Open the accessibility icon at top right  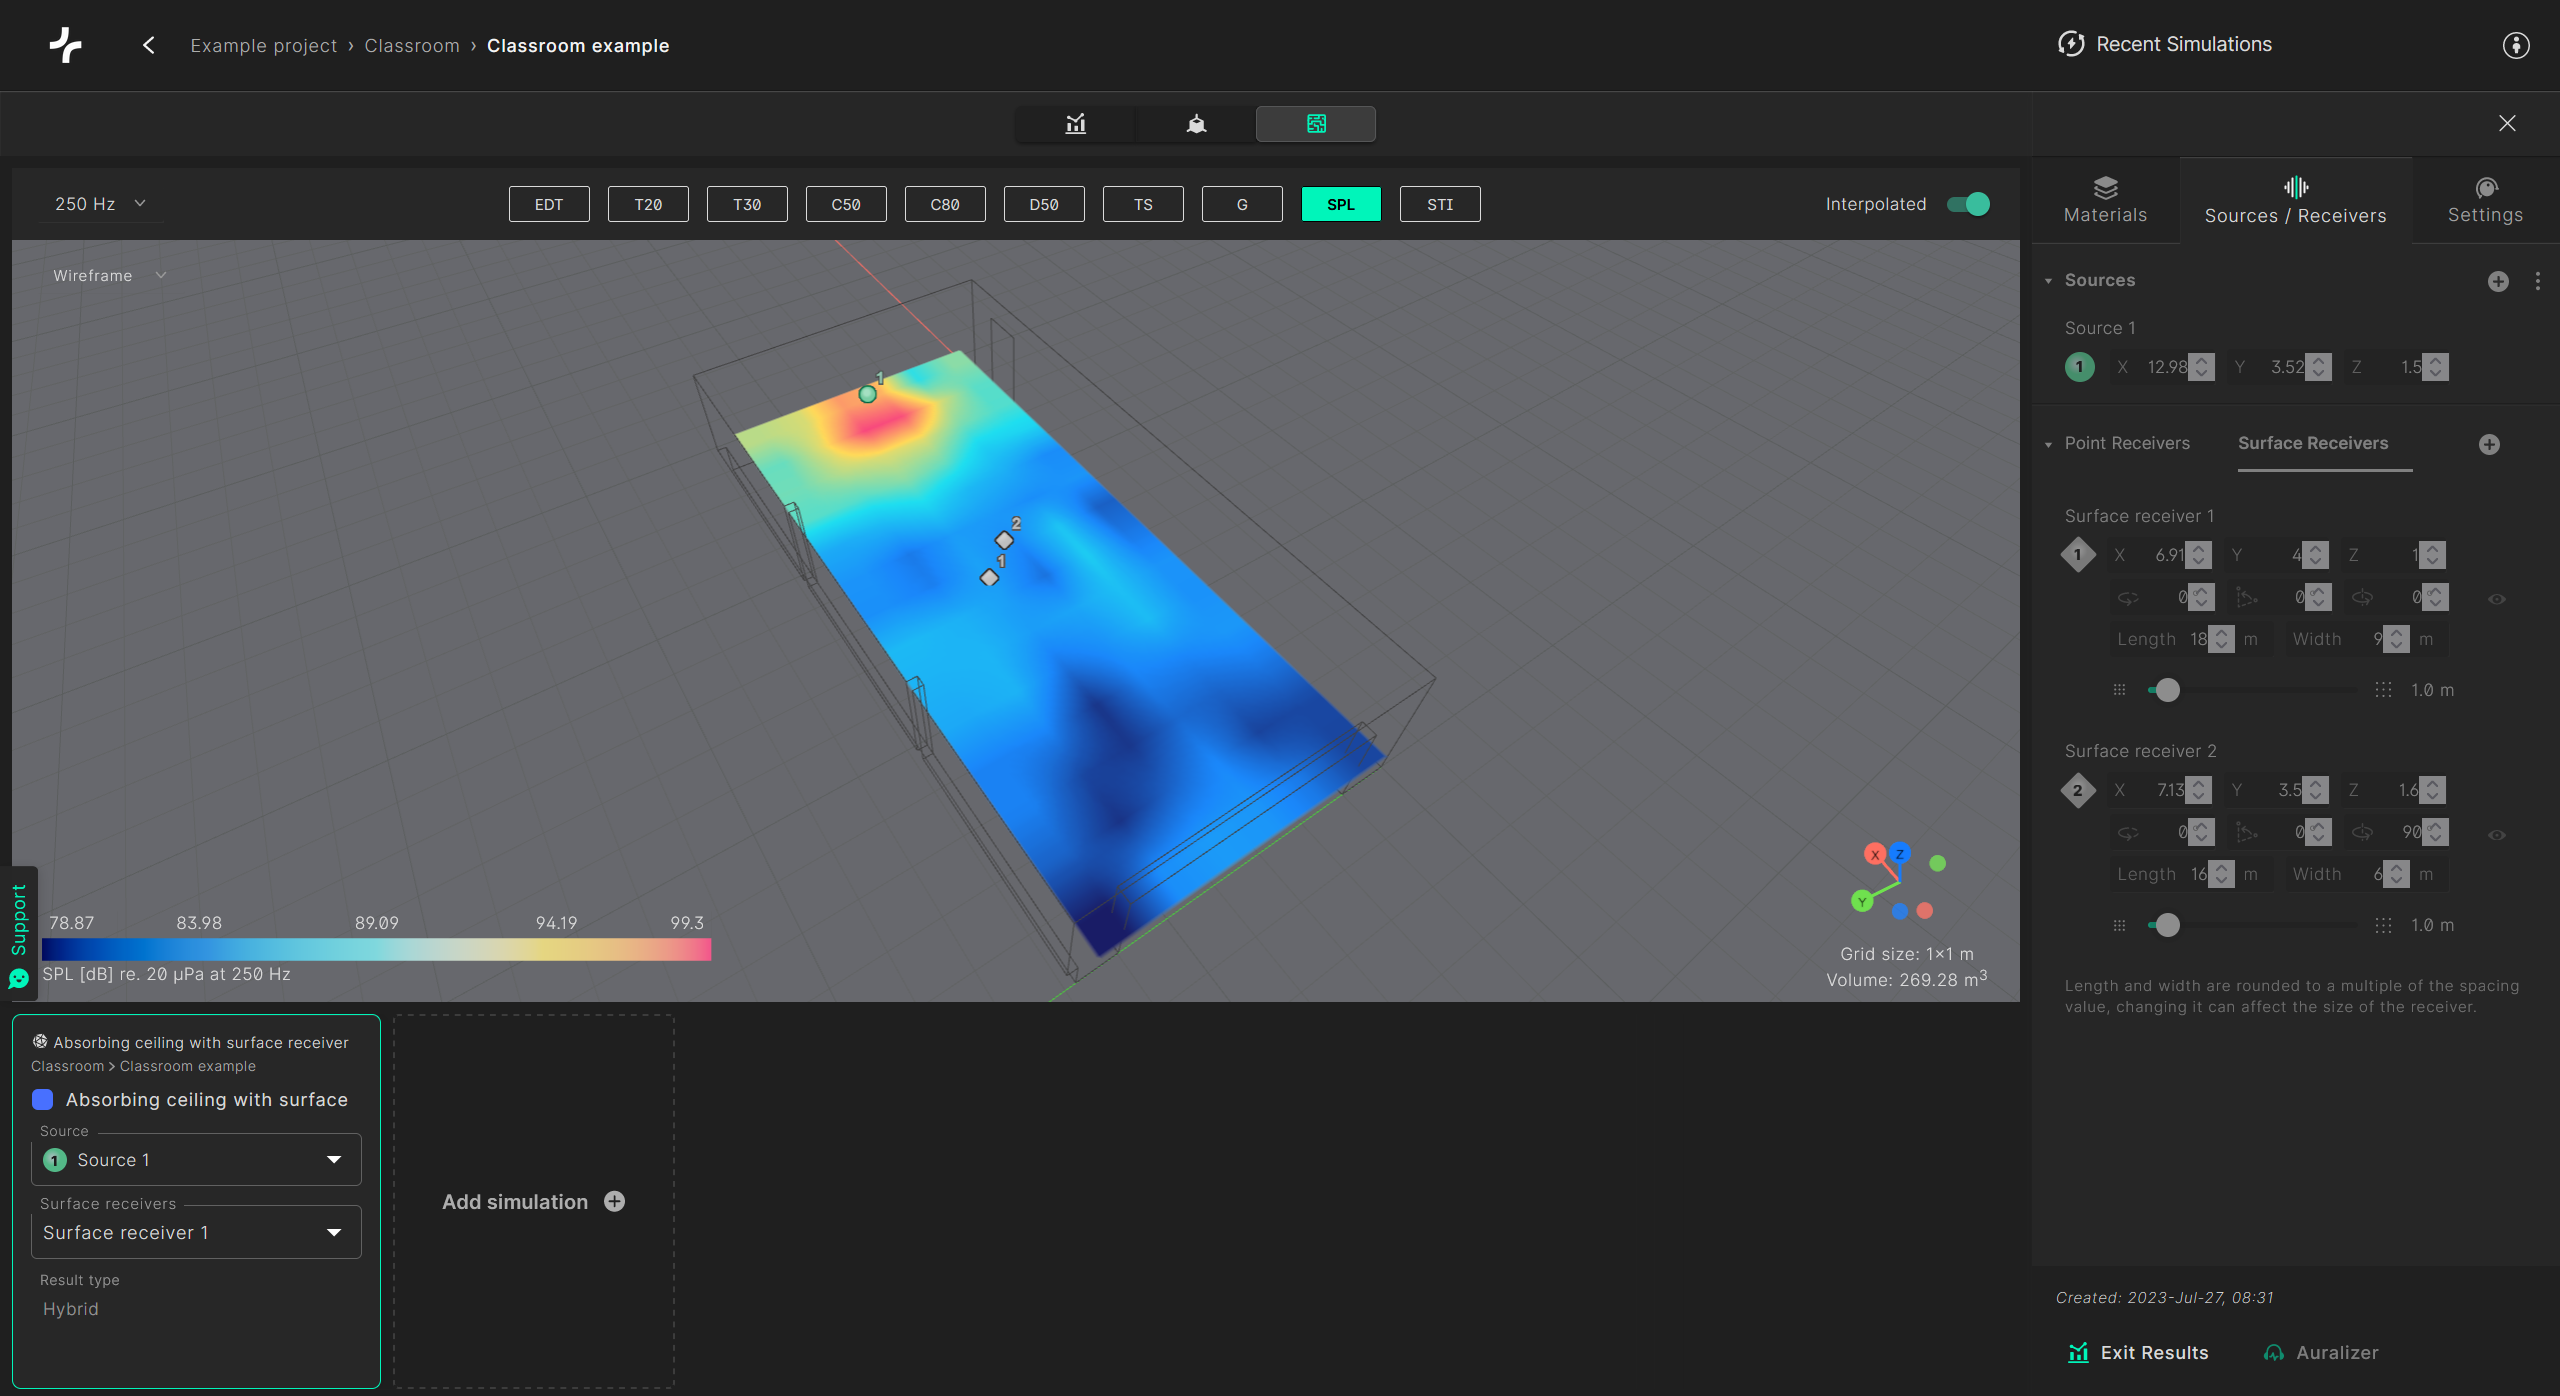pos(2516,45)
